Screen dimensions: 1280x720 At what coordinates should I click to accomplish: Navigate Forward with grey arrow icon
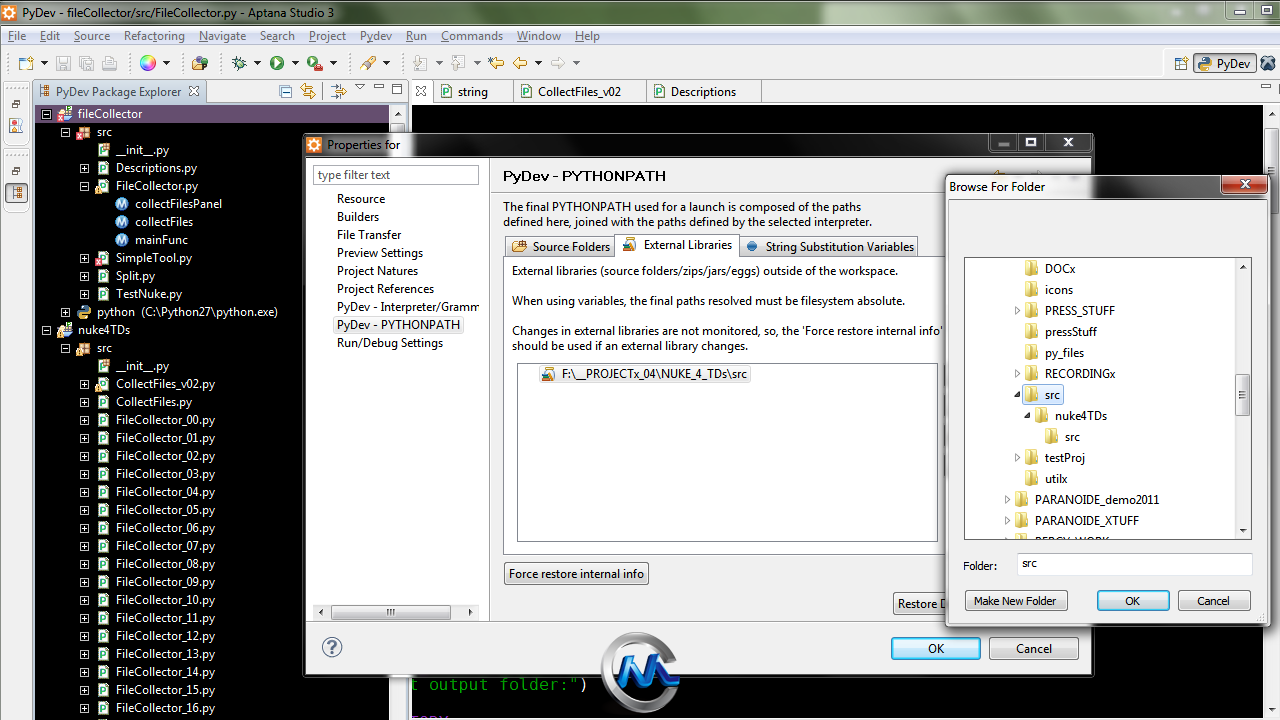tap(557, 63)
